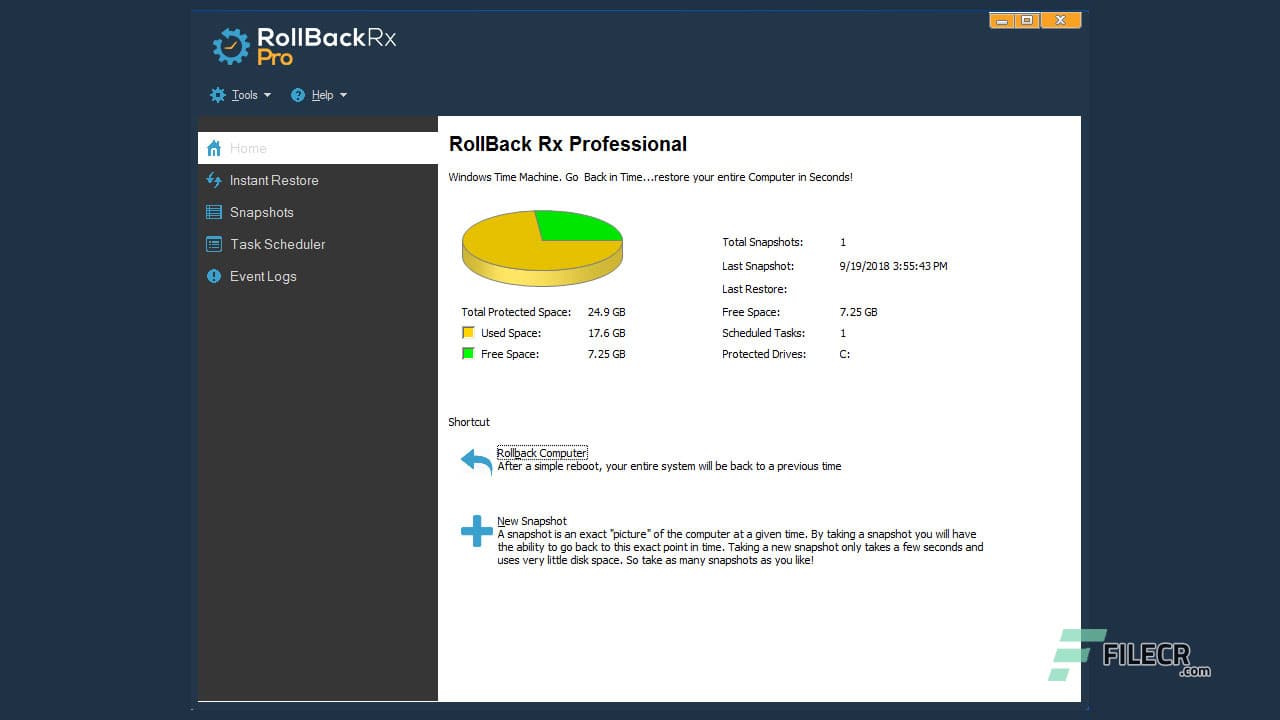Click the blue plus New Snapshot icon
The width and height of the screenshot is (1280, 720).
[x=476, y=531]
